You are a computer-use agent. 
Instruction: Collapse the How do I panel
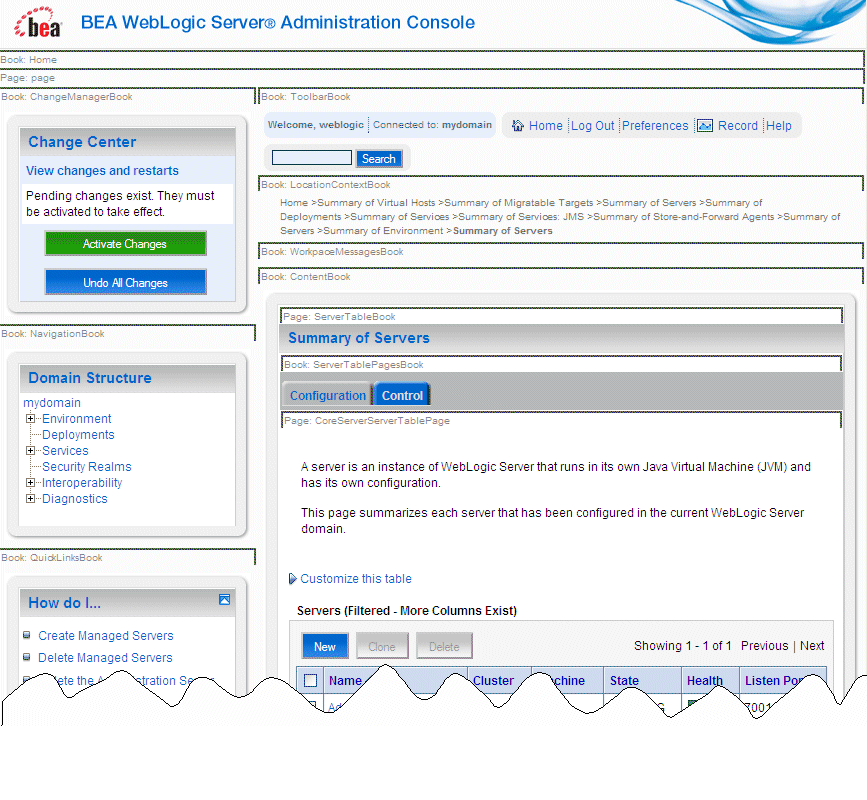click(225, 600)
